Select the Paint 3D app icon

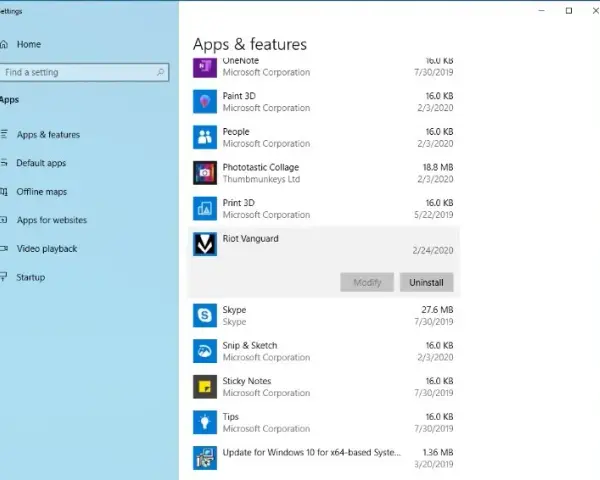pos(205,101)
